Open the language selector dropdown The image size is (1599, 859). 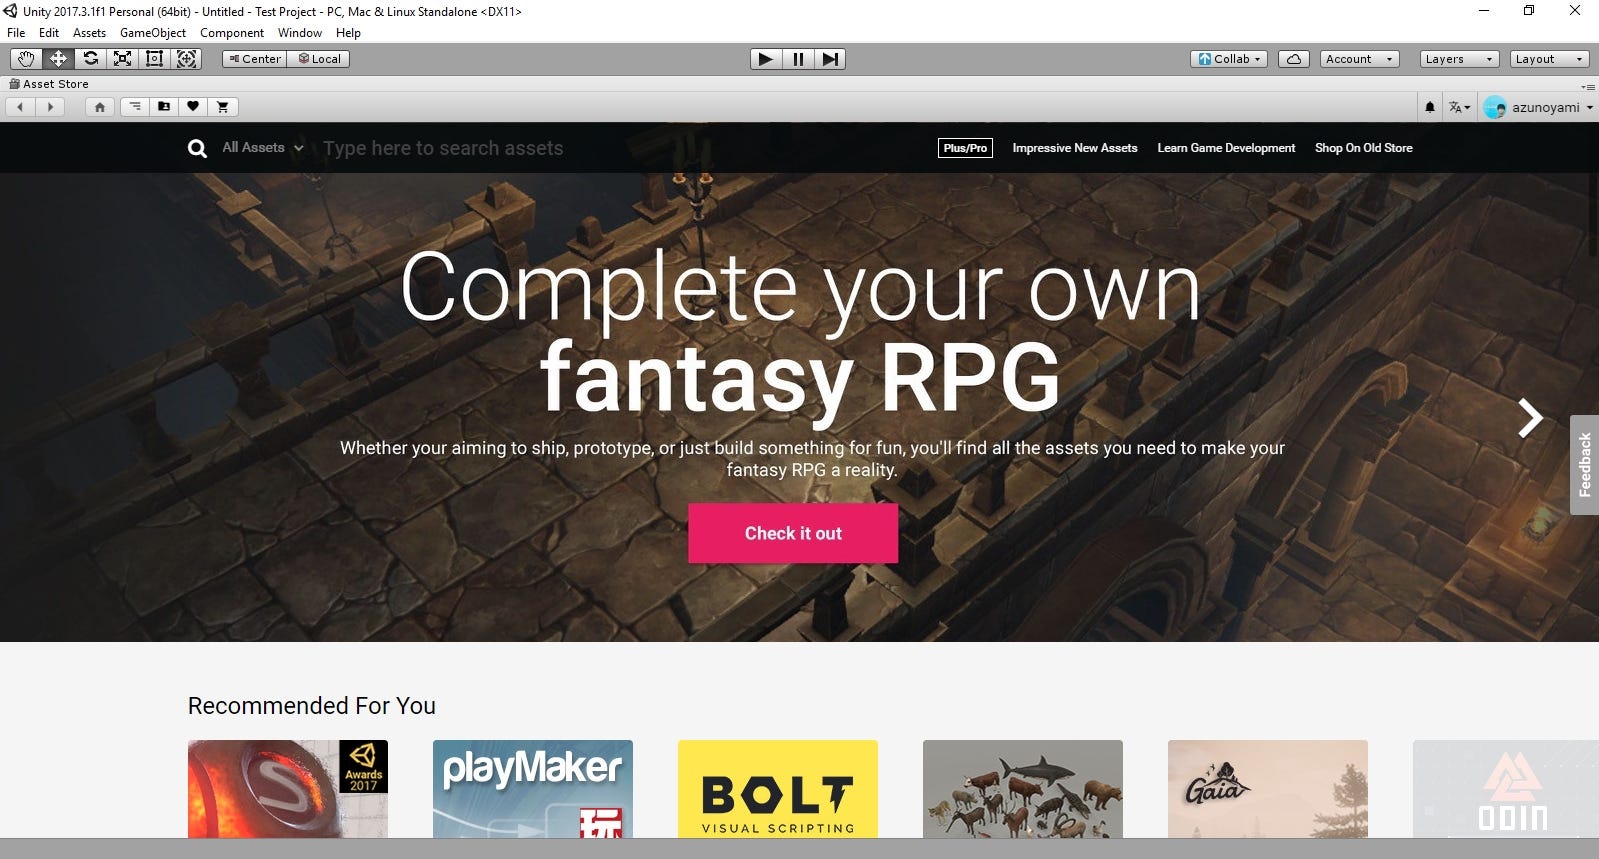[x=1459, y=107]
